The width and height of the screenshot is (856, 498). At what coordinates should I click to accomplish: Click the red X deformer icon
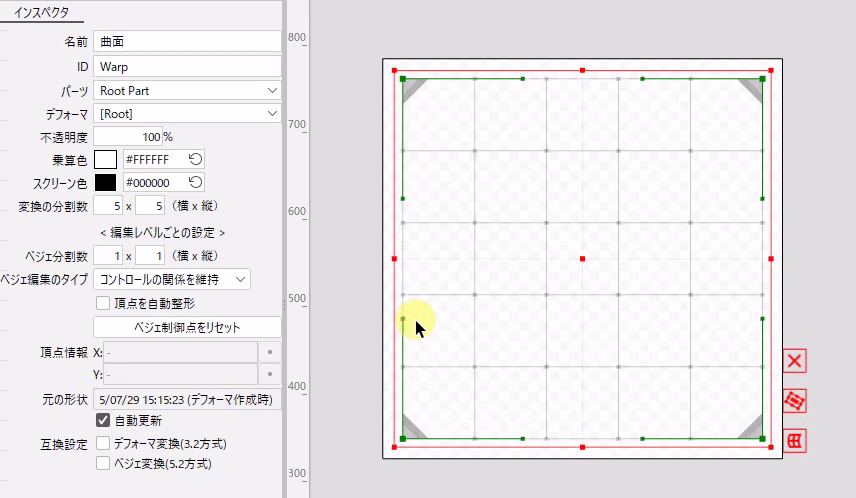(x=795, y=361)
